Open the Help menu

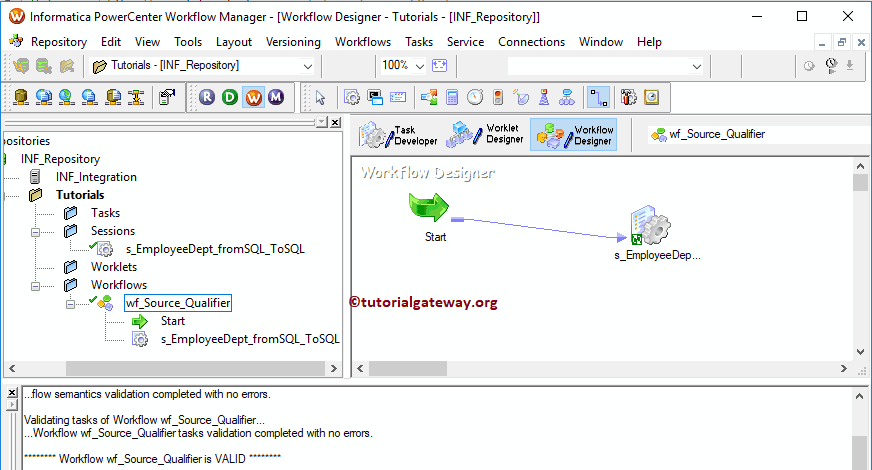(649, 42)
